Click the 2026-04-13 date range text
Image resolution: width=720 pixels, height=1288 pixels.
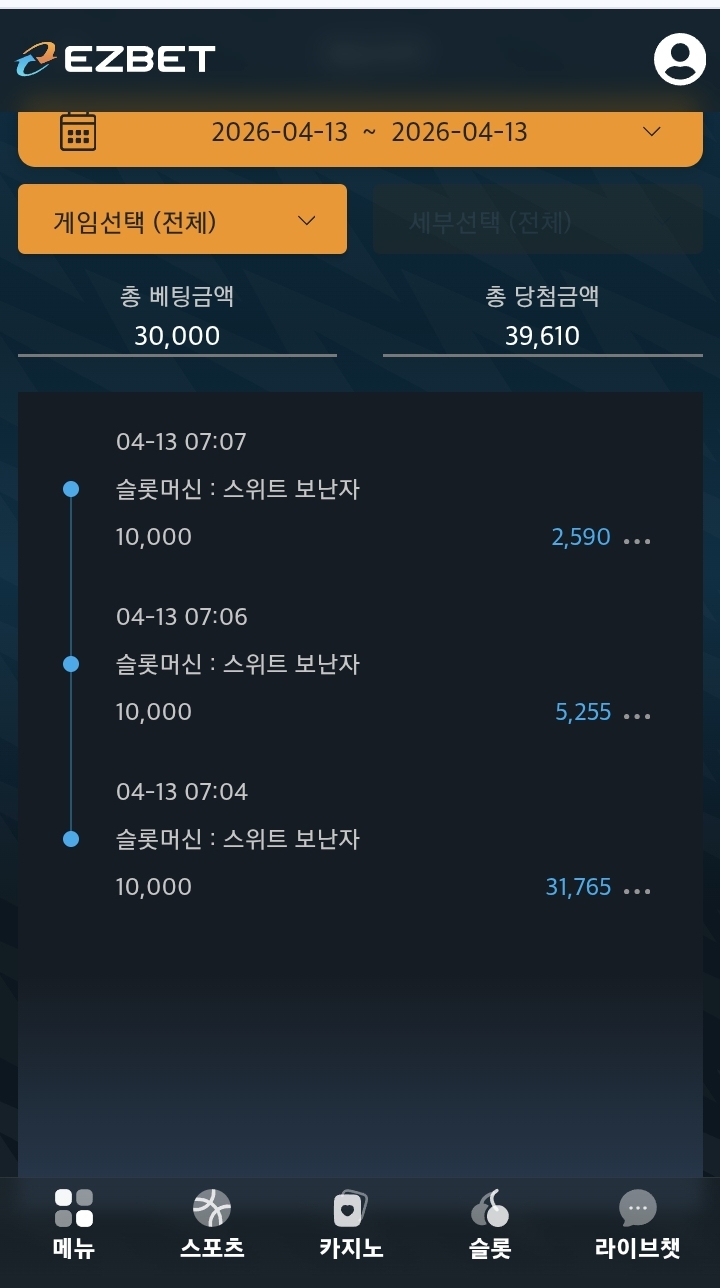tap(369, 132)
